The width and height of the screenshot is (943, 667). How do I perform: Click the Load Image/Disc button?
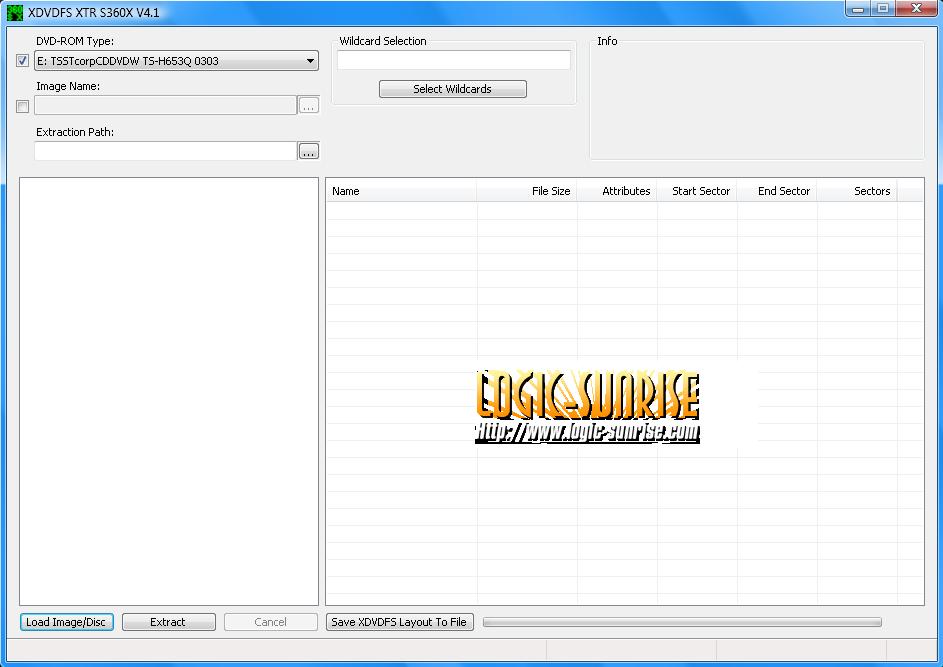point(66,622)
